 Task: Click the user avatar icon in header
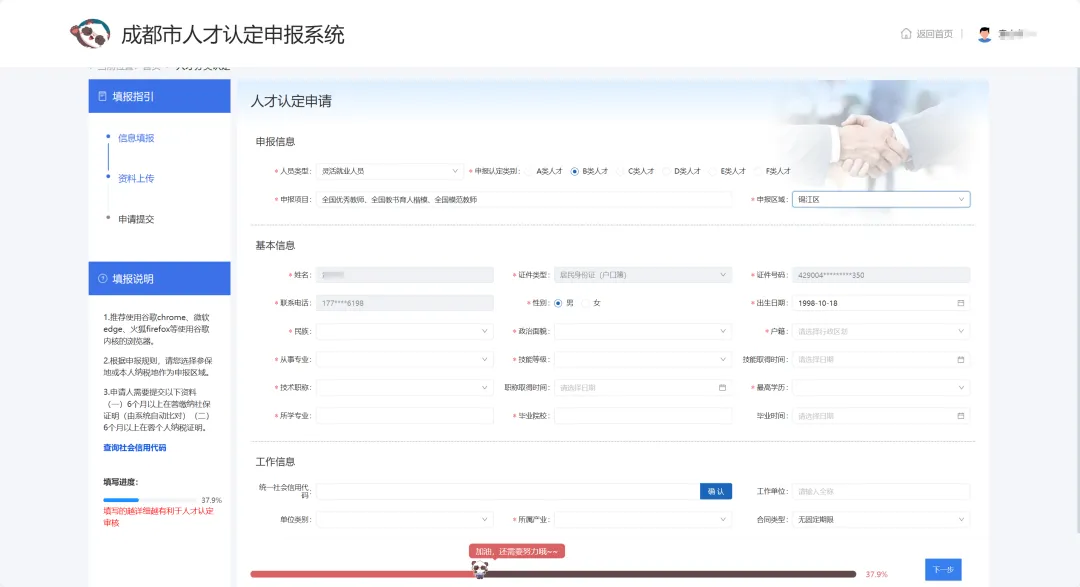coord(984,34)
